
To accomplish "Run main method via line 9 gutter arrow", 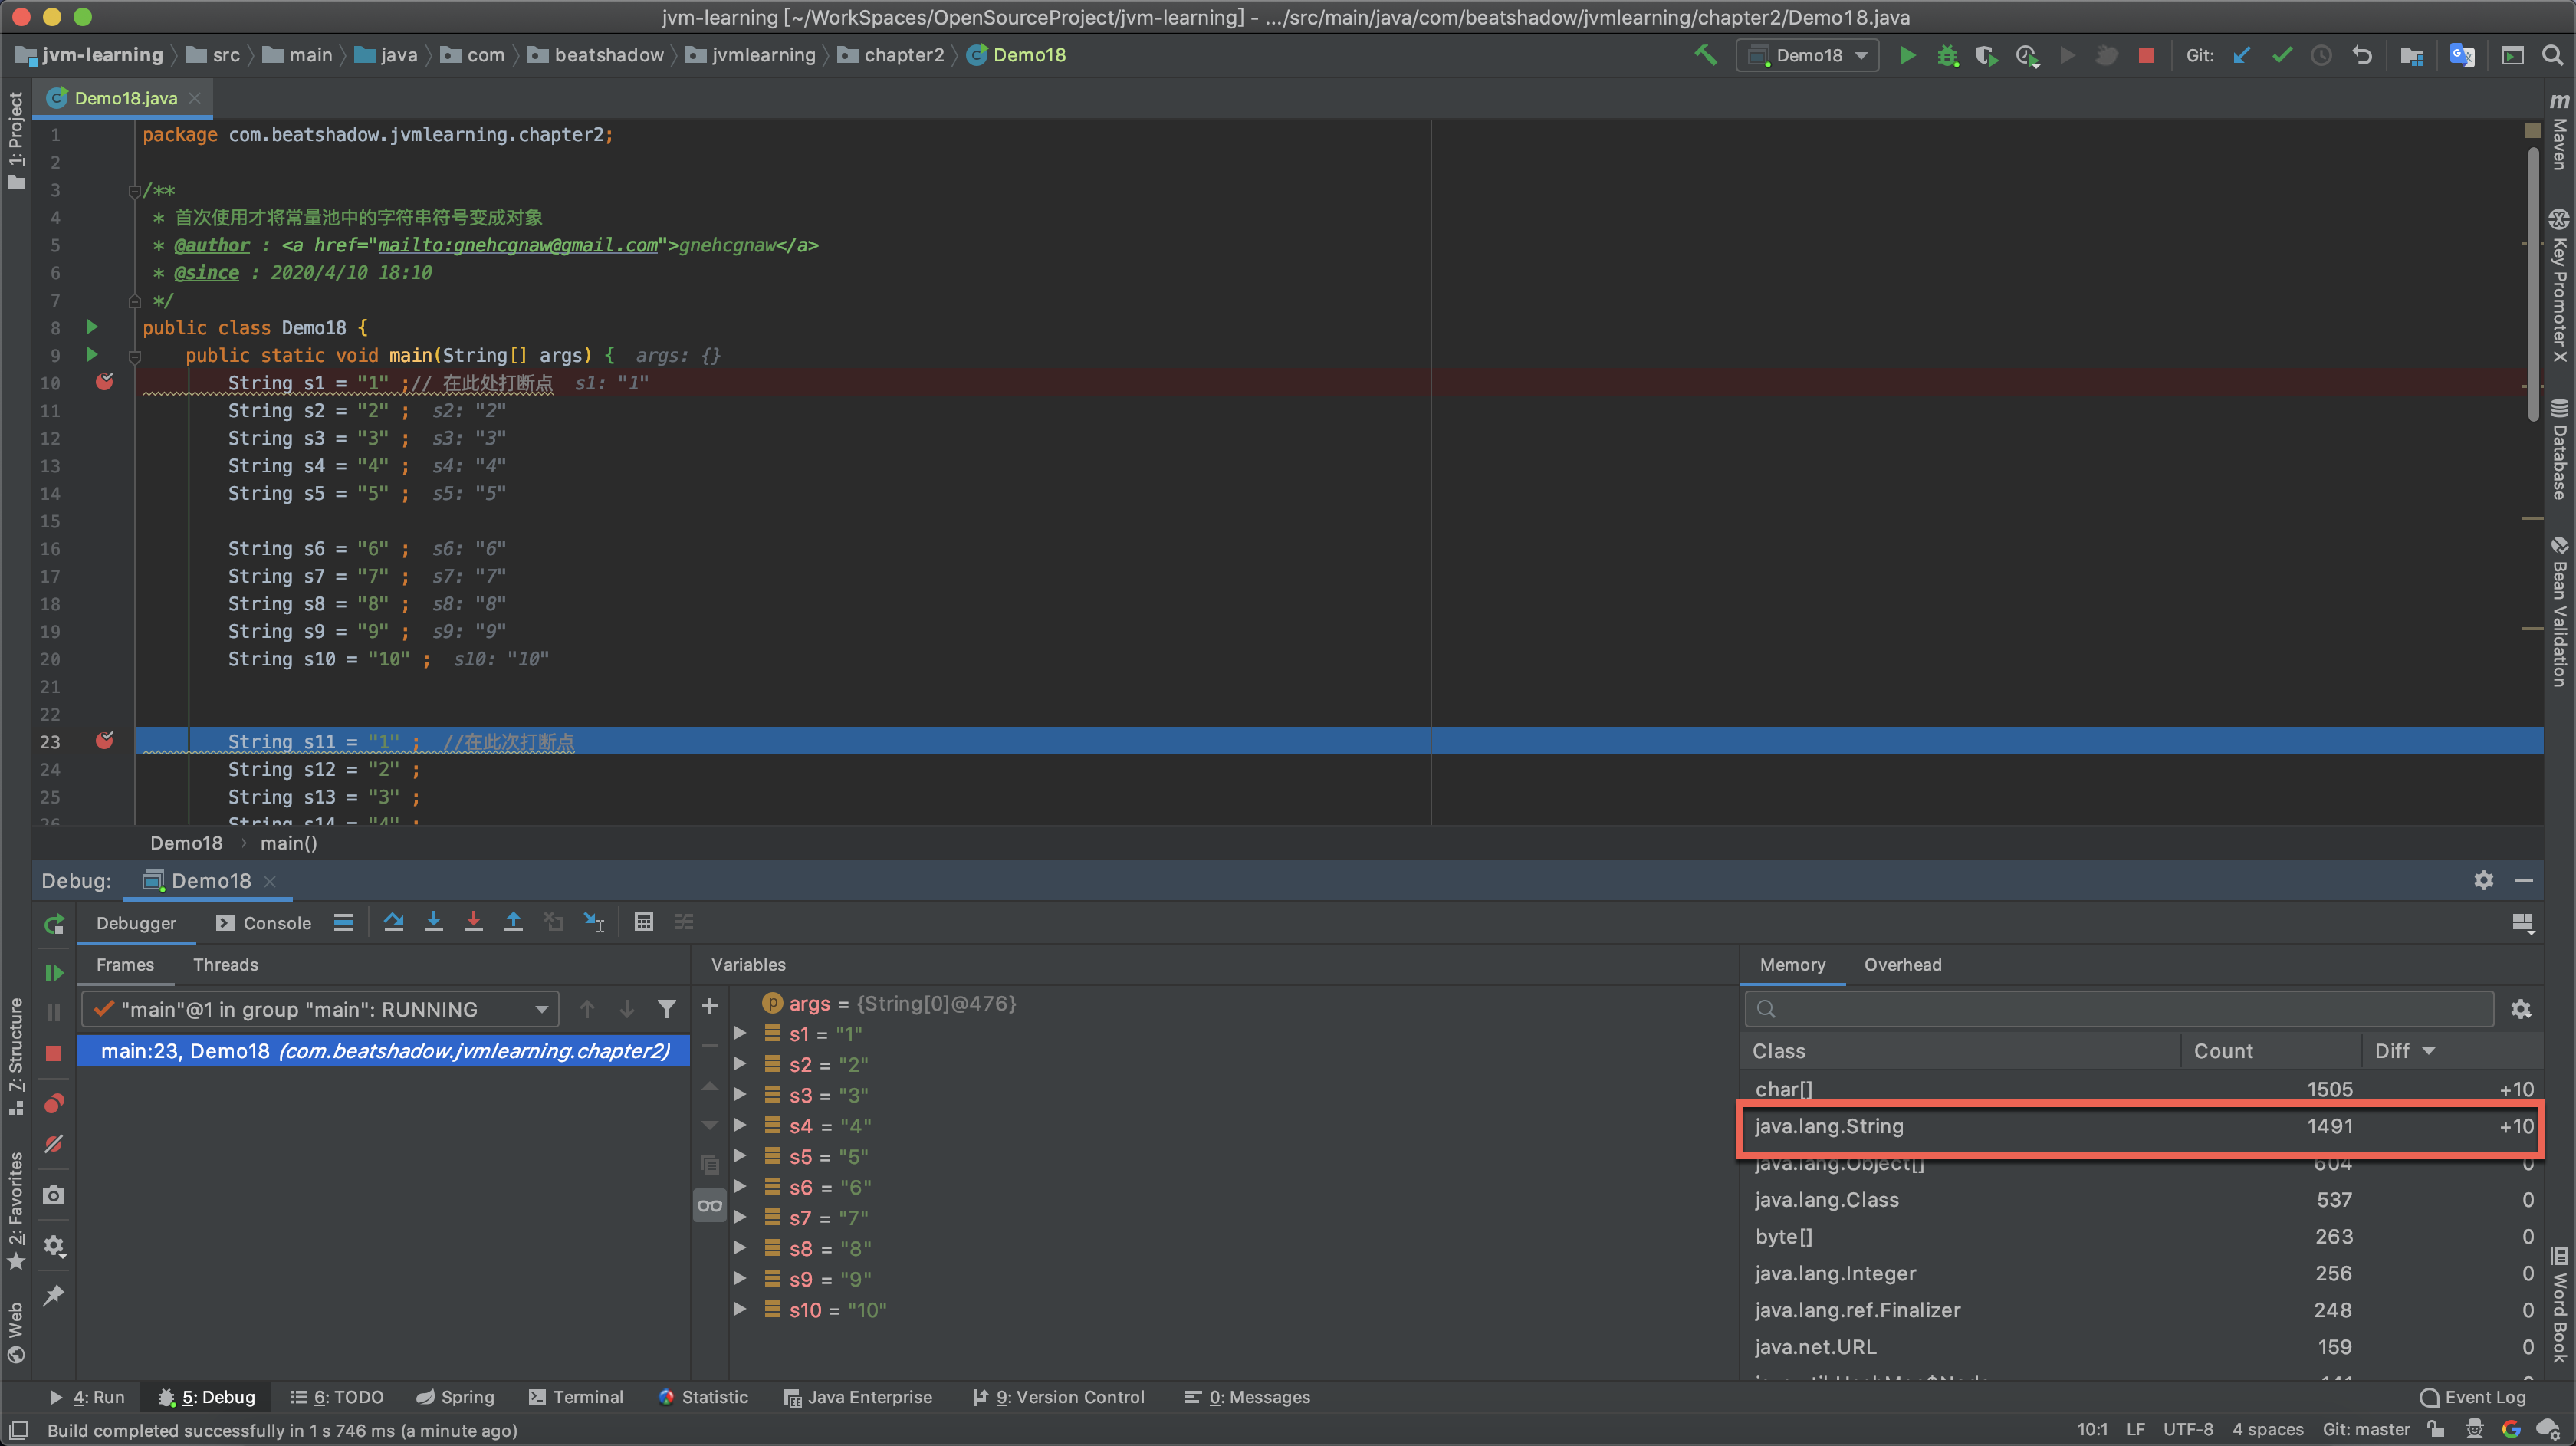I will point(92,354).
